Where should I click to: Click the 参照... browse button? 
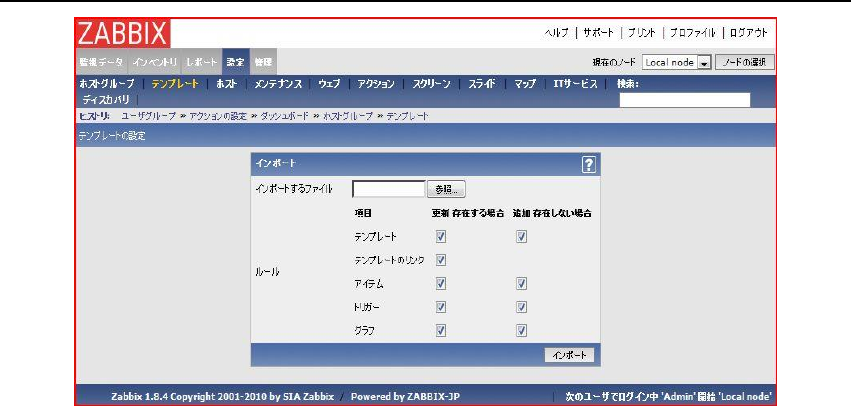[x=447, y=189]
